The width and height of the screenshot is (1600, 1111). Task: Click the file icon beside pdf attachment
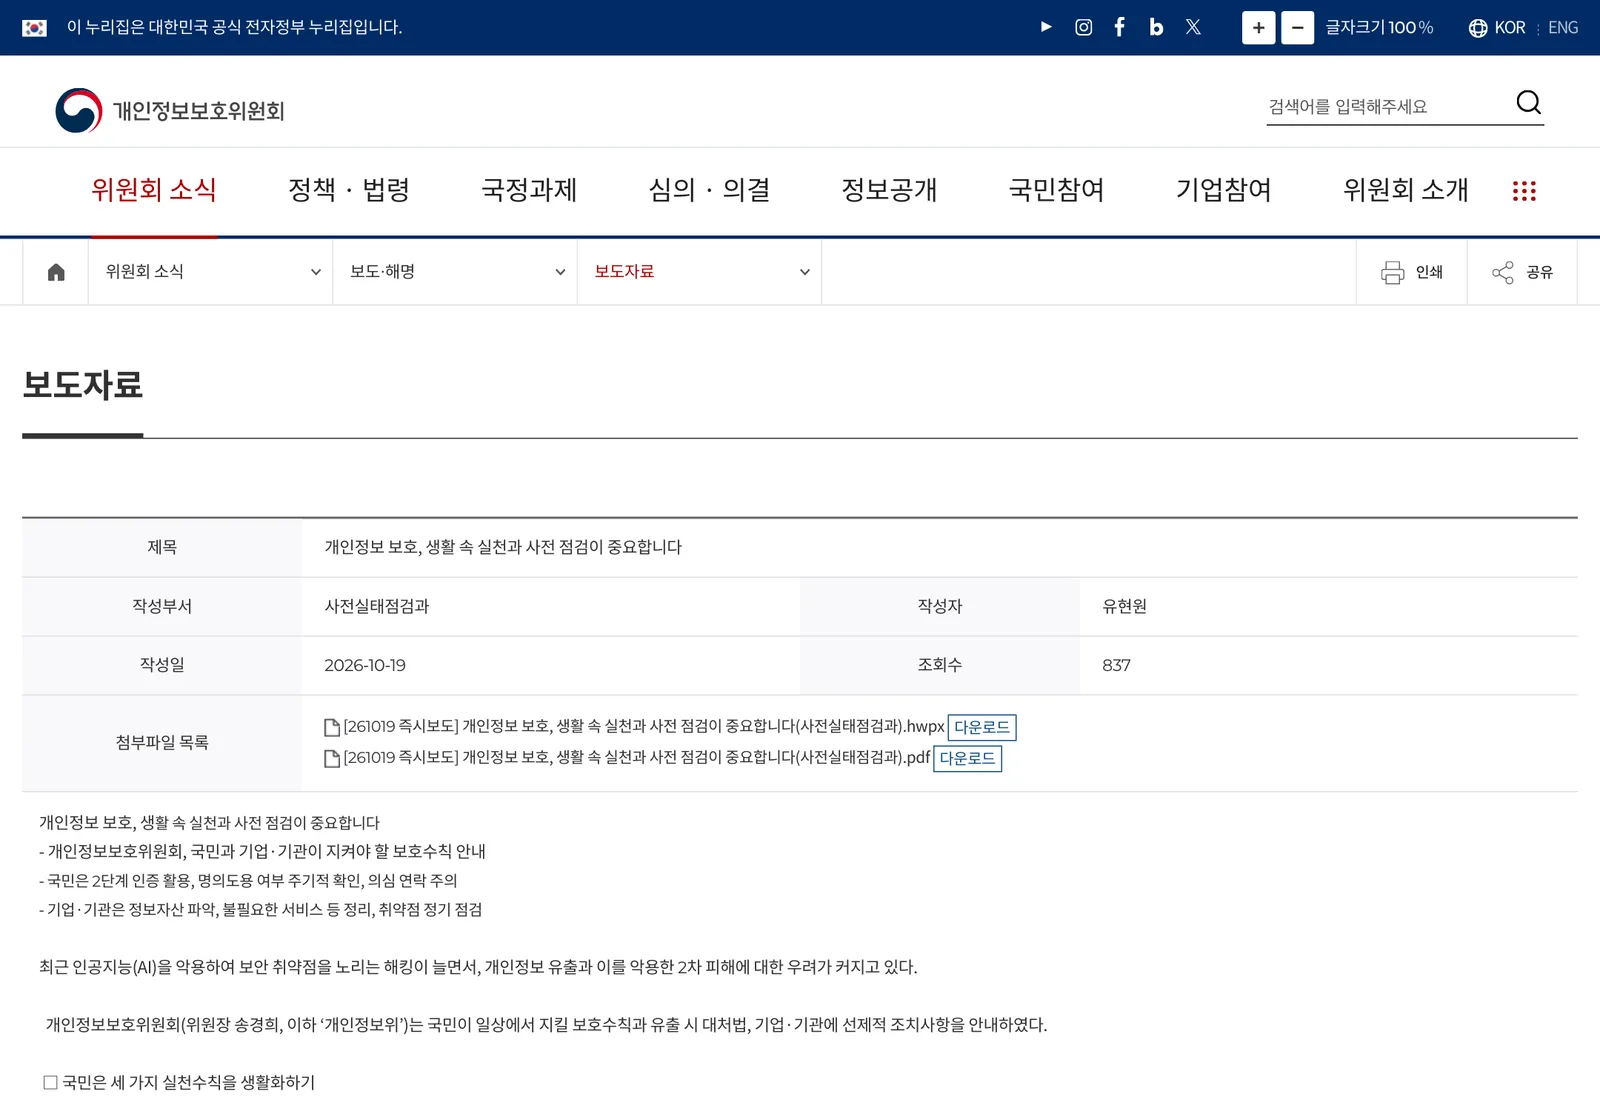[x=332, y=758]
